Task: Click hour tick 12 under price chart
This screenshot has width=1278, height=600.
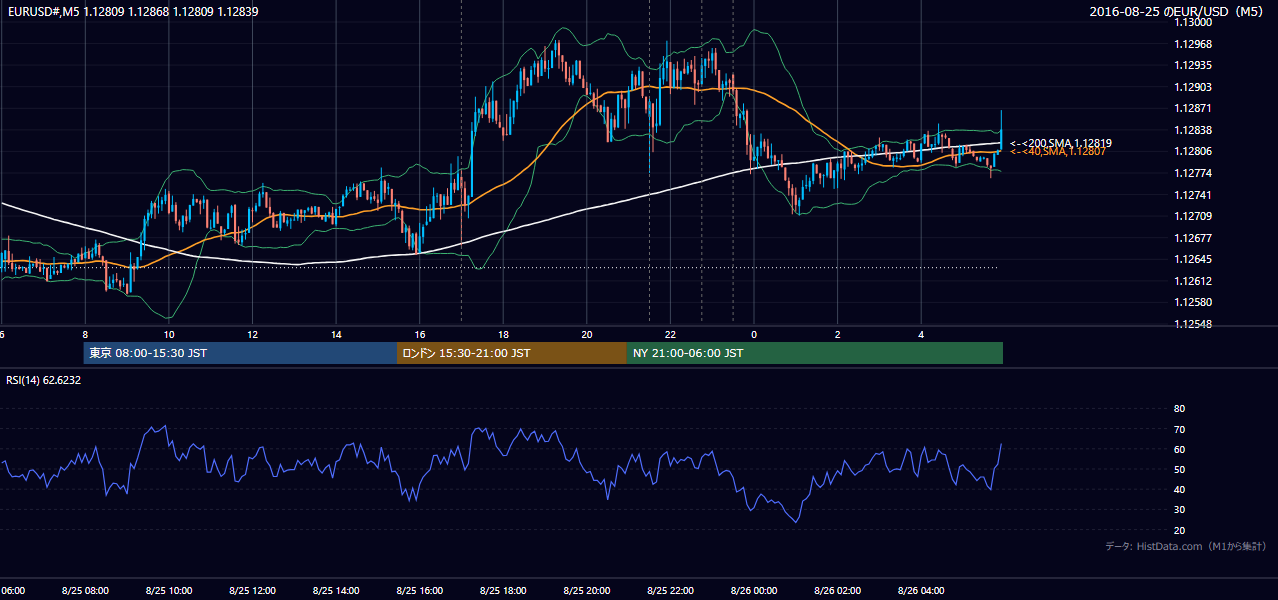Action: tap(252, 335)
